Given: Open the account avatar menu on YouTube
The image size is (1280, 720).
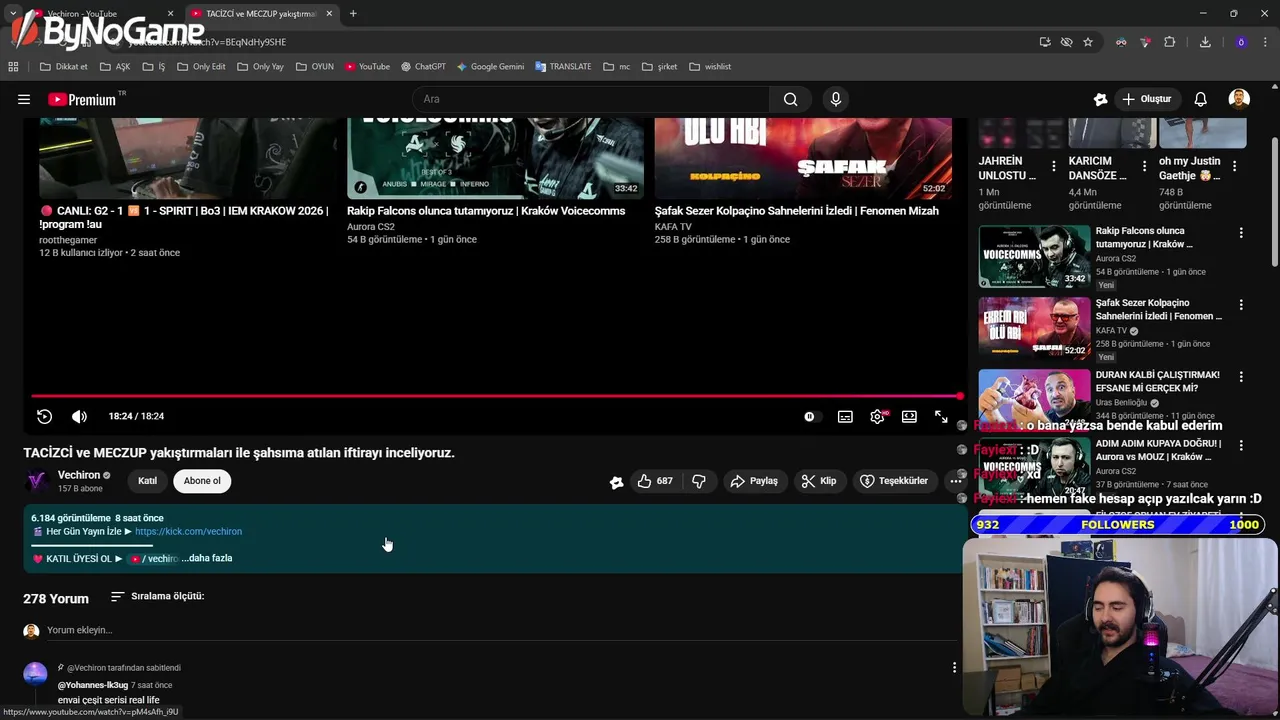Looking at the screenshot, I should point(1239,99).
